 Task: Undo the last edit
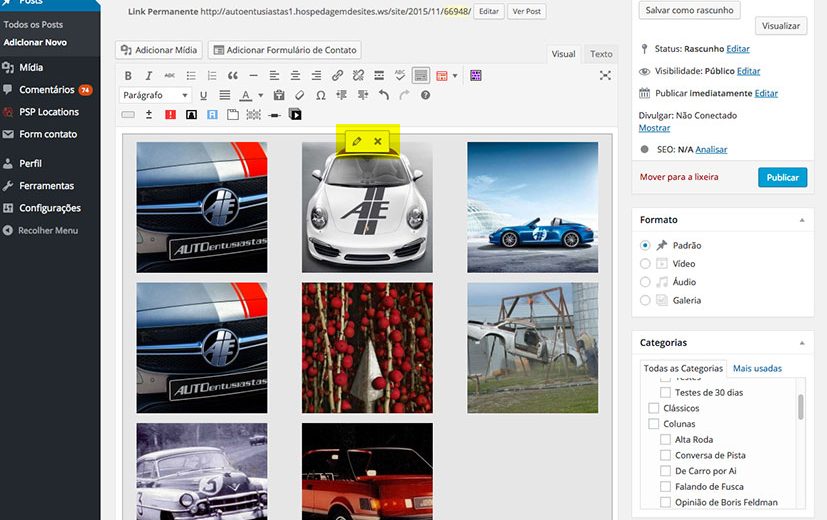(x=383, y=95)
